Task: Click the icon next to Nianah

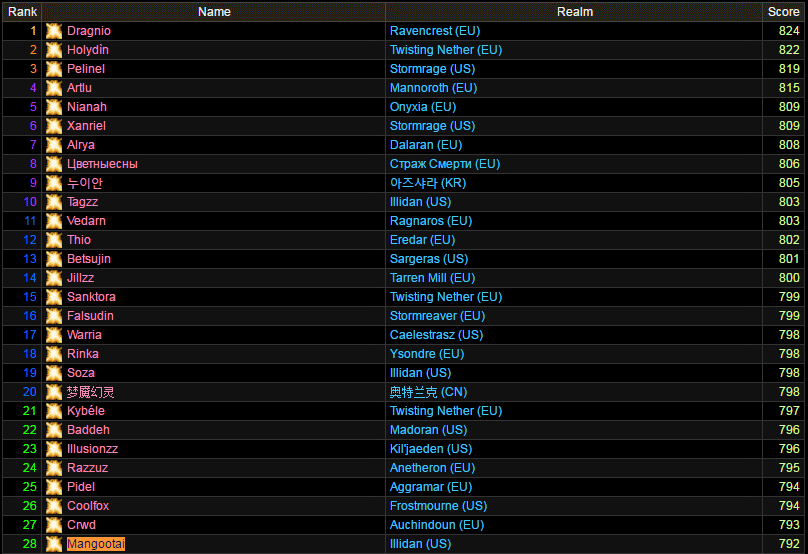Action: coord(54,107)
